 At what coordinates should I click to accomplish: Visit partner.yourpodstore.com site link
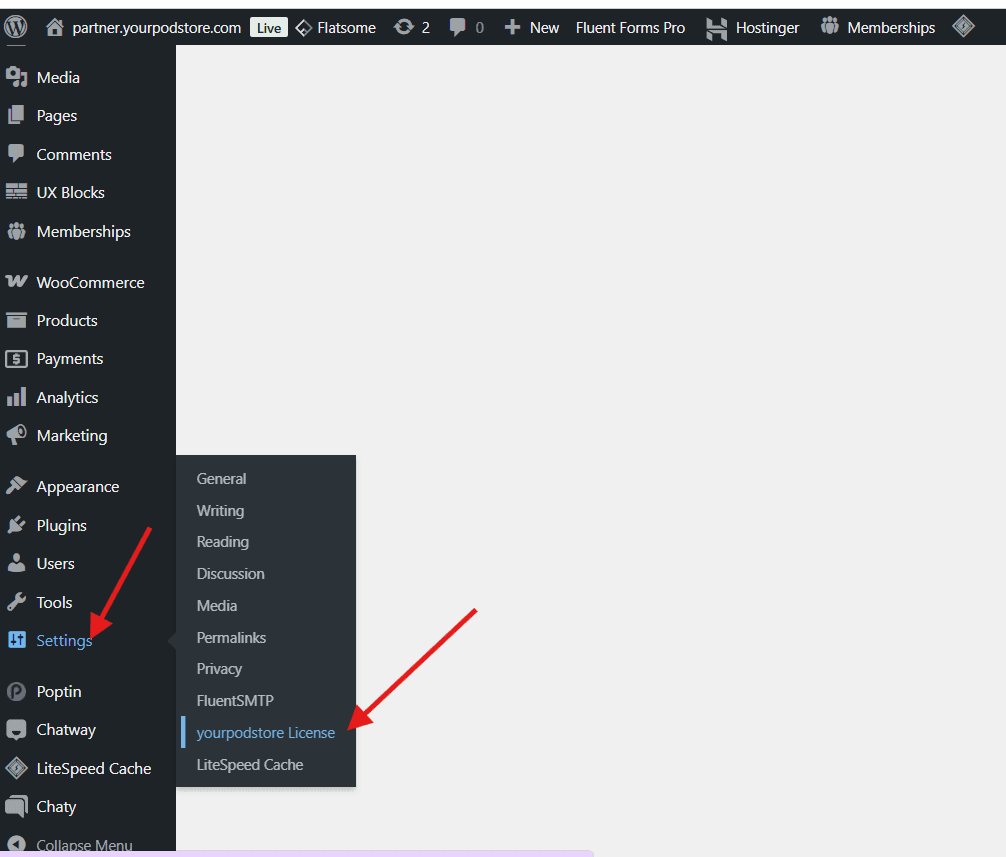156,27
